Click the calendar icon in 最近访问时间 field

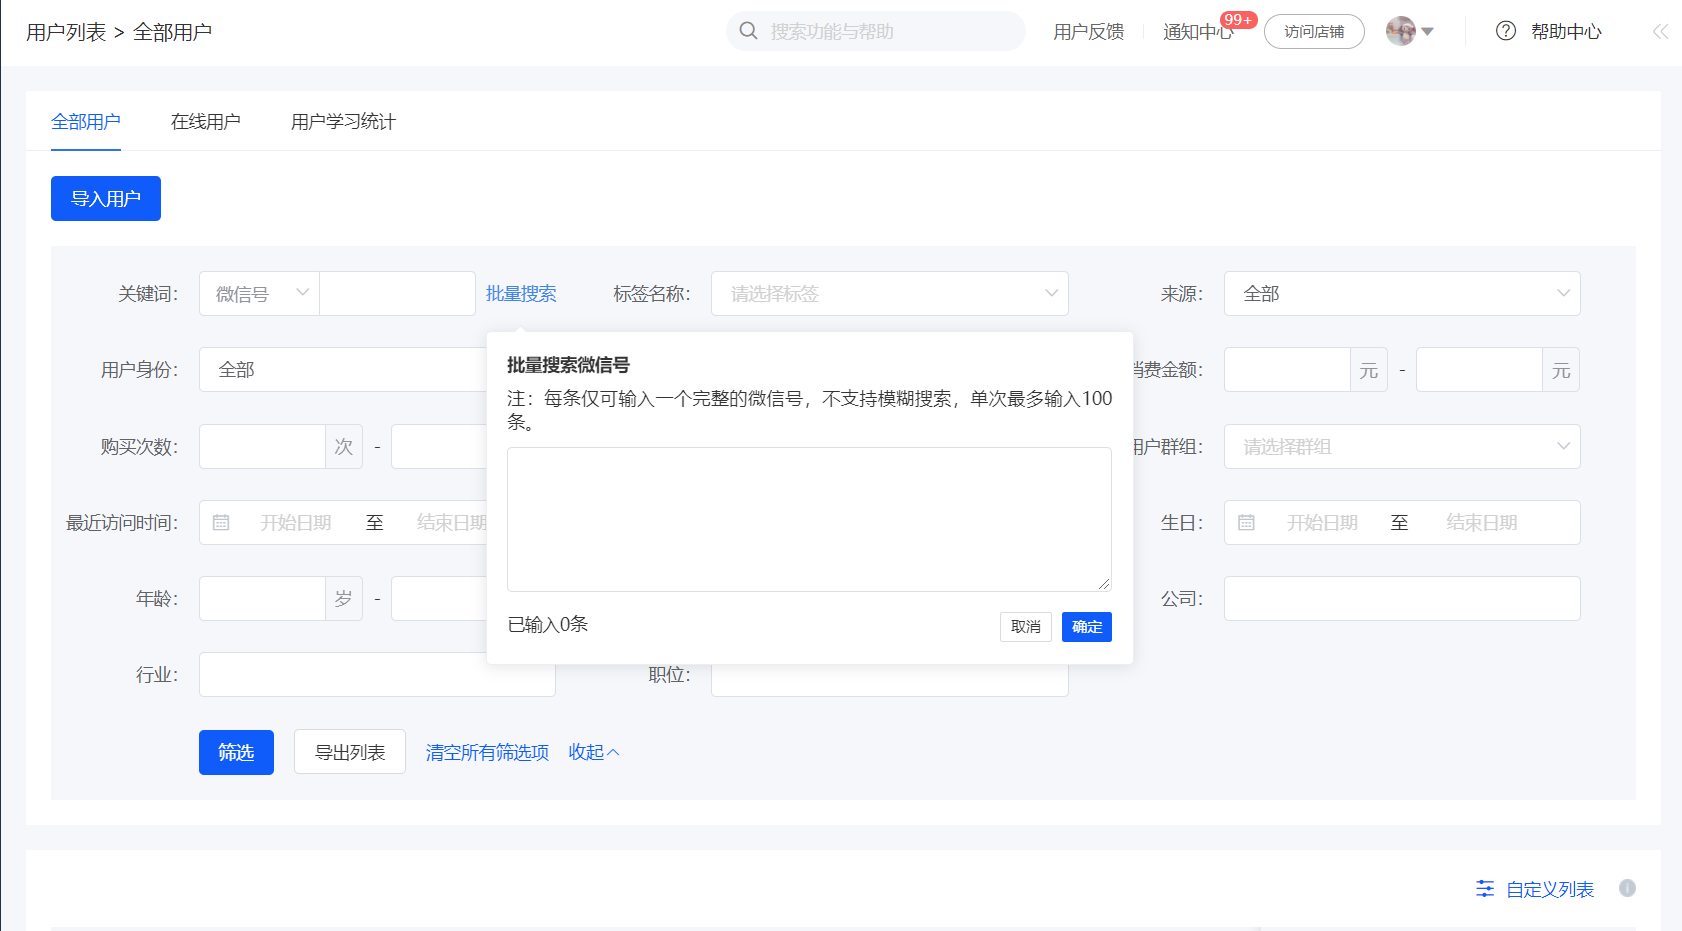click(x=221, y=522)
